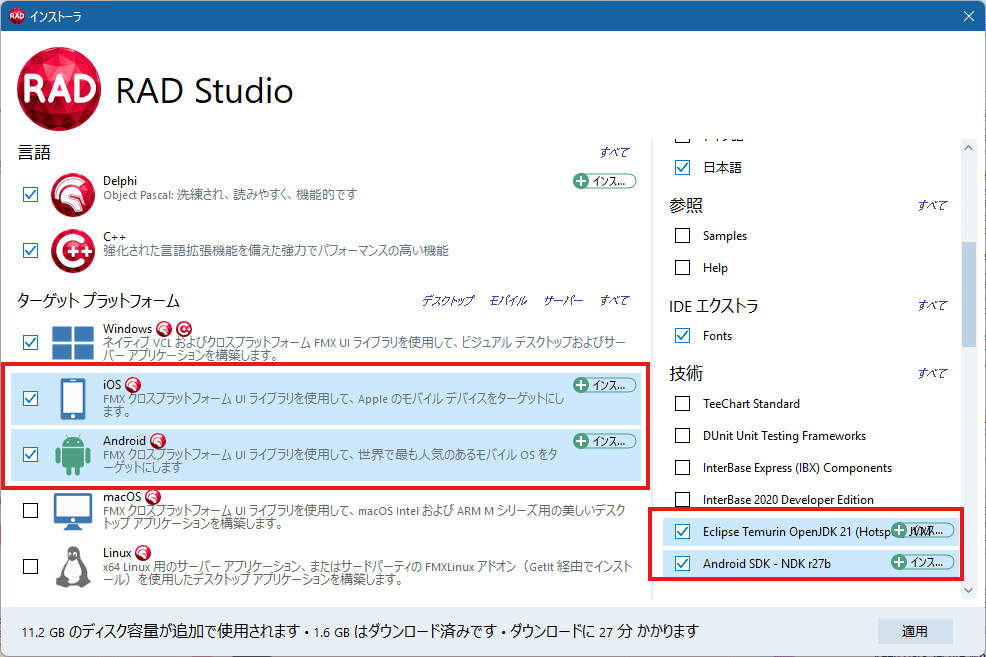The image size is (986, 657).
Task: Check the Samples checkbox
Action: pyautogui.click(x=682, y=236)
